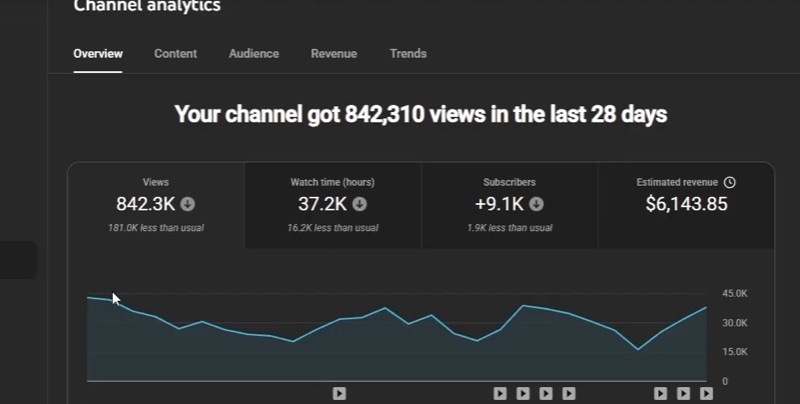The width and height of the screenshot is (800, 404).
Task: Select the Views metric card
Action: (156, 206)
